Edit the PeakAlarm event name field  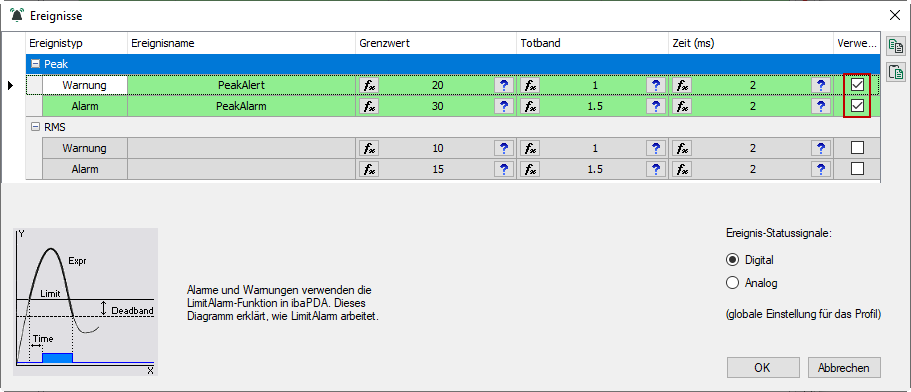pos(241,106)
